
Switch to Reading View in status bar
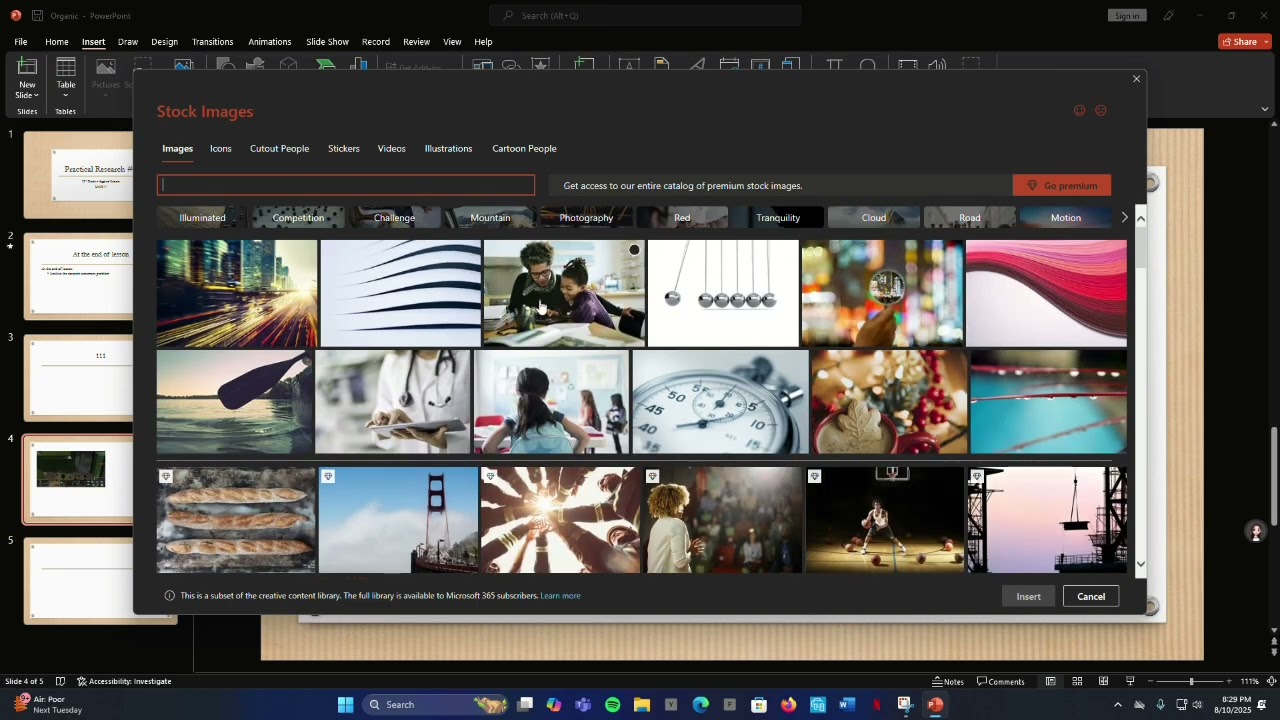pos(1103,682)
